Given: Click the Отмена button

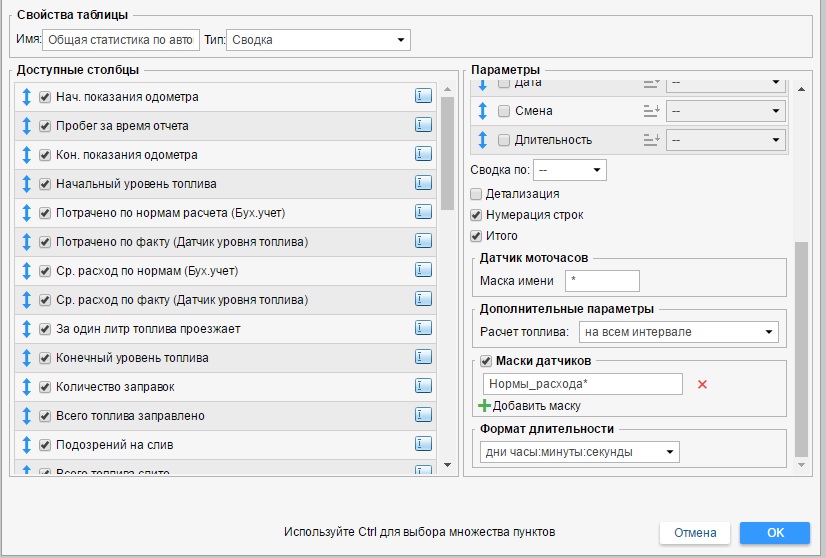Looking at the screenshot, I should click(694, 533).
